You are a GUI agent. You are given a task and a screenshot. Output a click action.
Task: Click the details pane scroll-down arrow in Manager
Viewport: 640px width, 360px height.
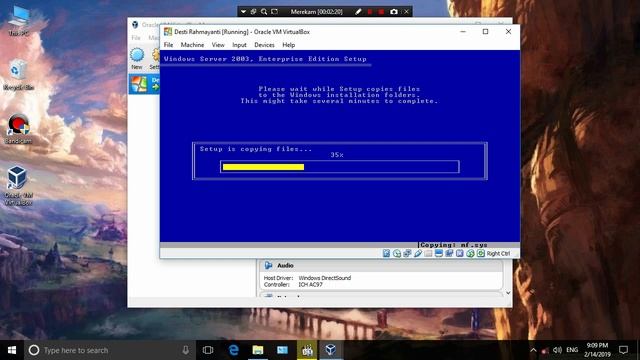[508, 293]
